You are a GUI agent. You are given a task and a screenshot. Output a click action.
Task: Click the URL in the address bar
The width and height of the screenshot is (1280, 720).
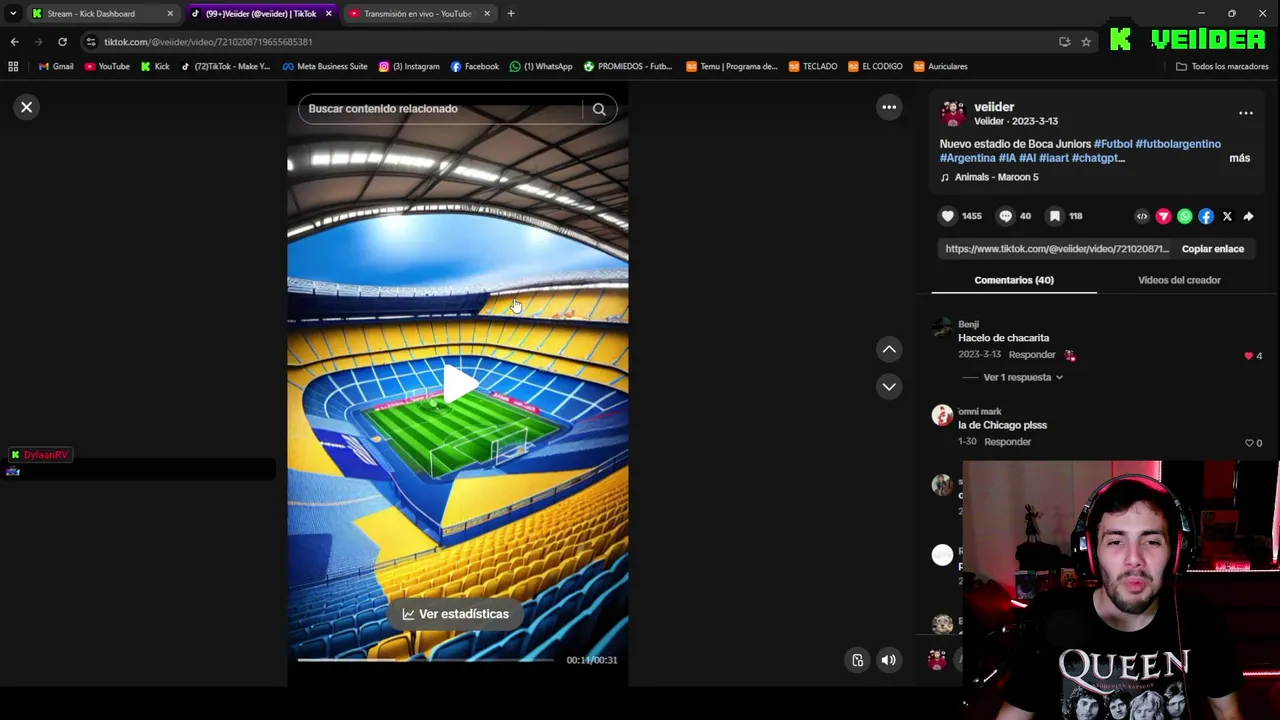point(209,42)
